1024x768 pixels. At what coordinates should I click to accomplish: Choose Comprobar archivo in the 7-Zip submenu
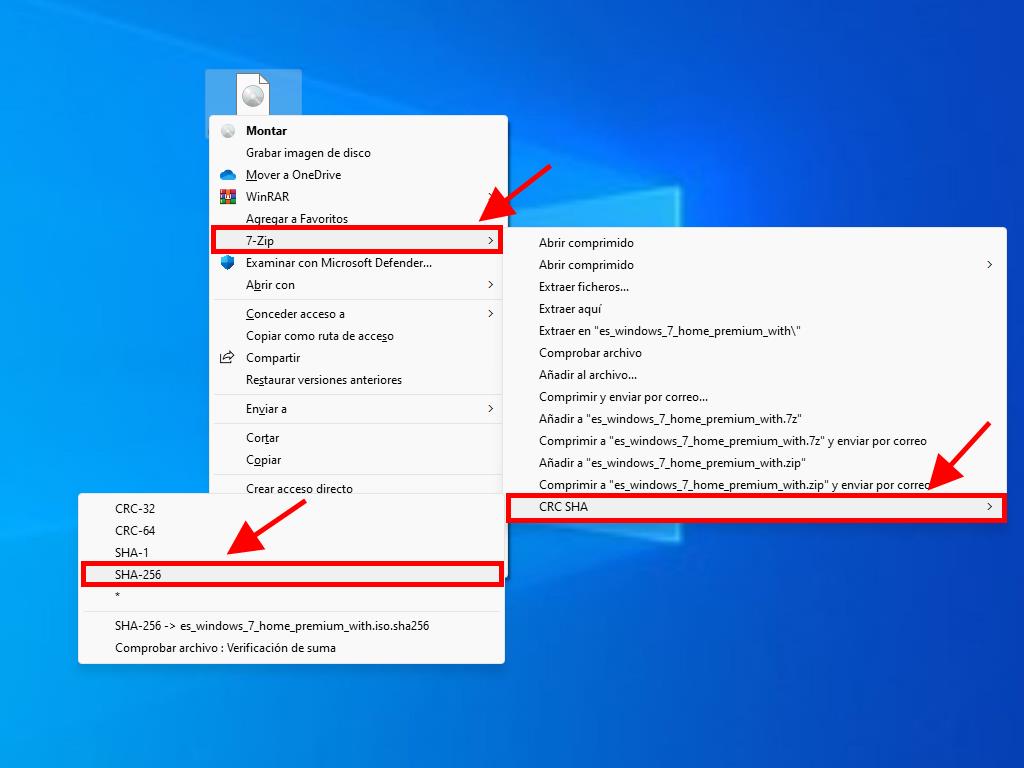[756, 353]
